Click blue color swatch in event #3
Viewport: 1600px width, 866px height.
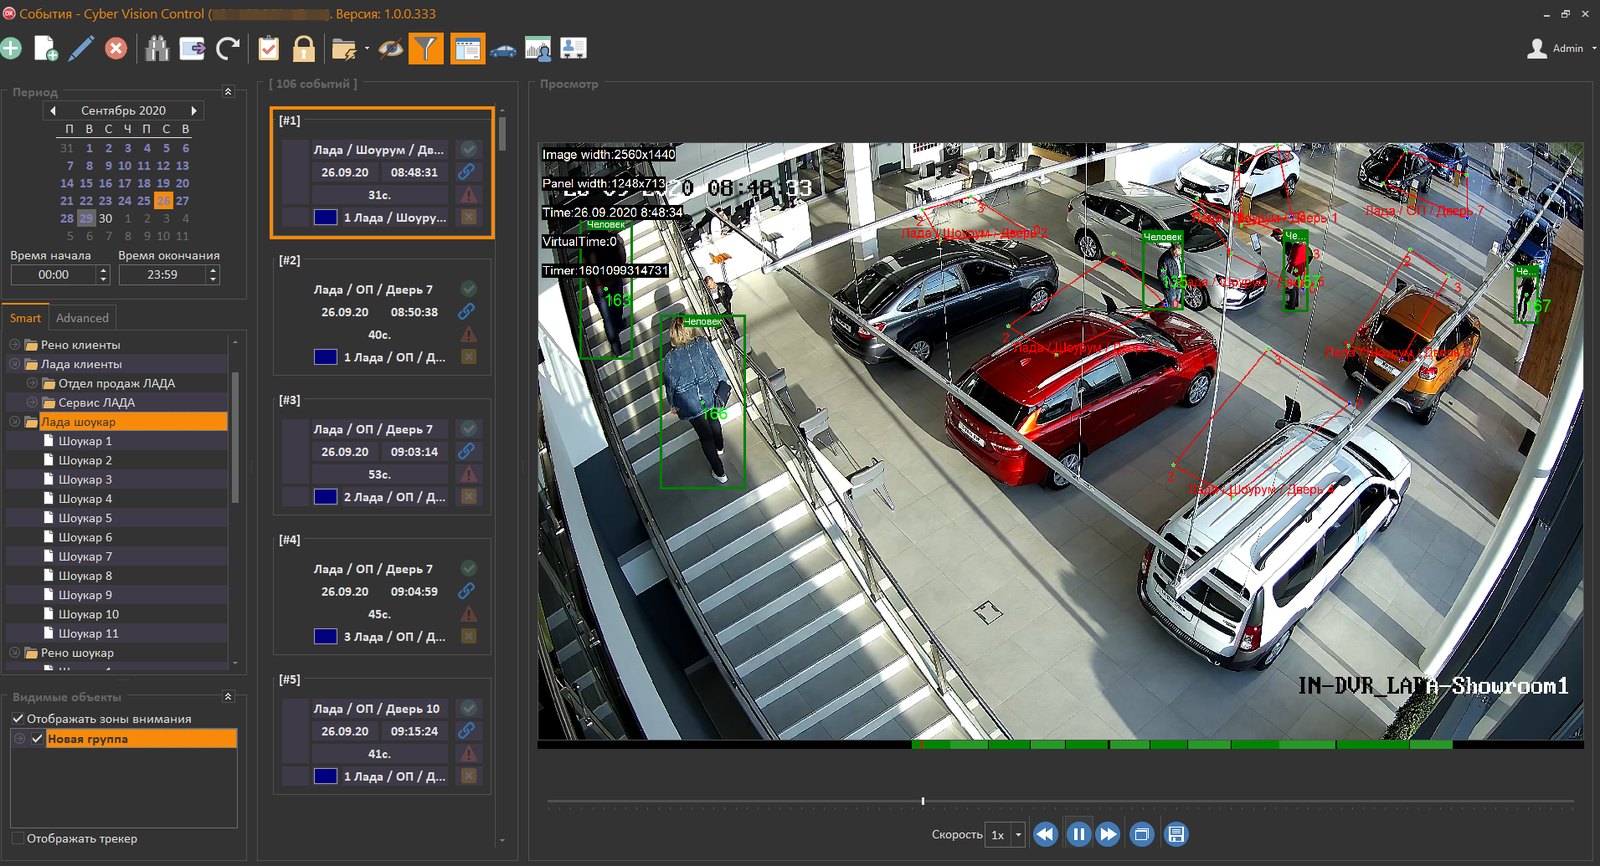coord(325,497)
